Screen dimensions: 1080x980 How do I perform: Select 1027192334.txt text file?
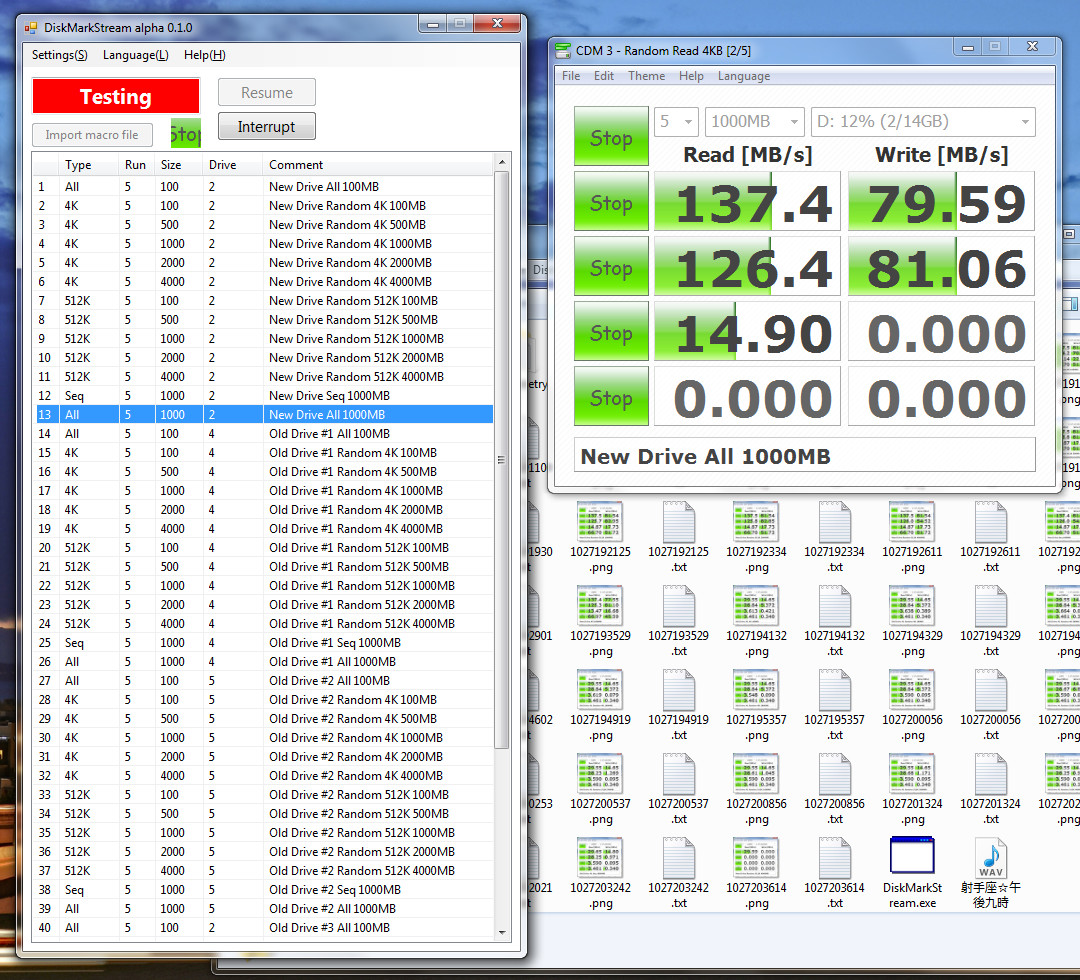point(834,522)
